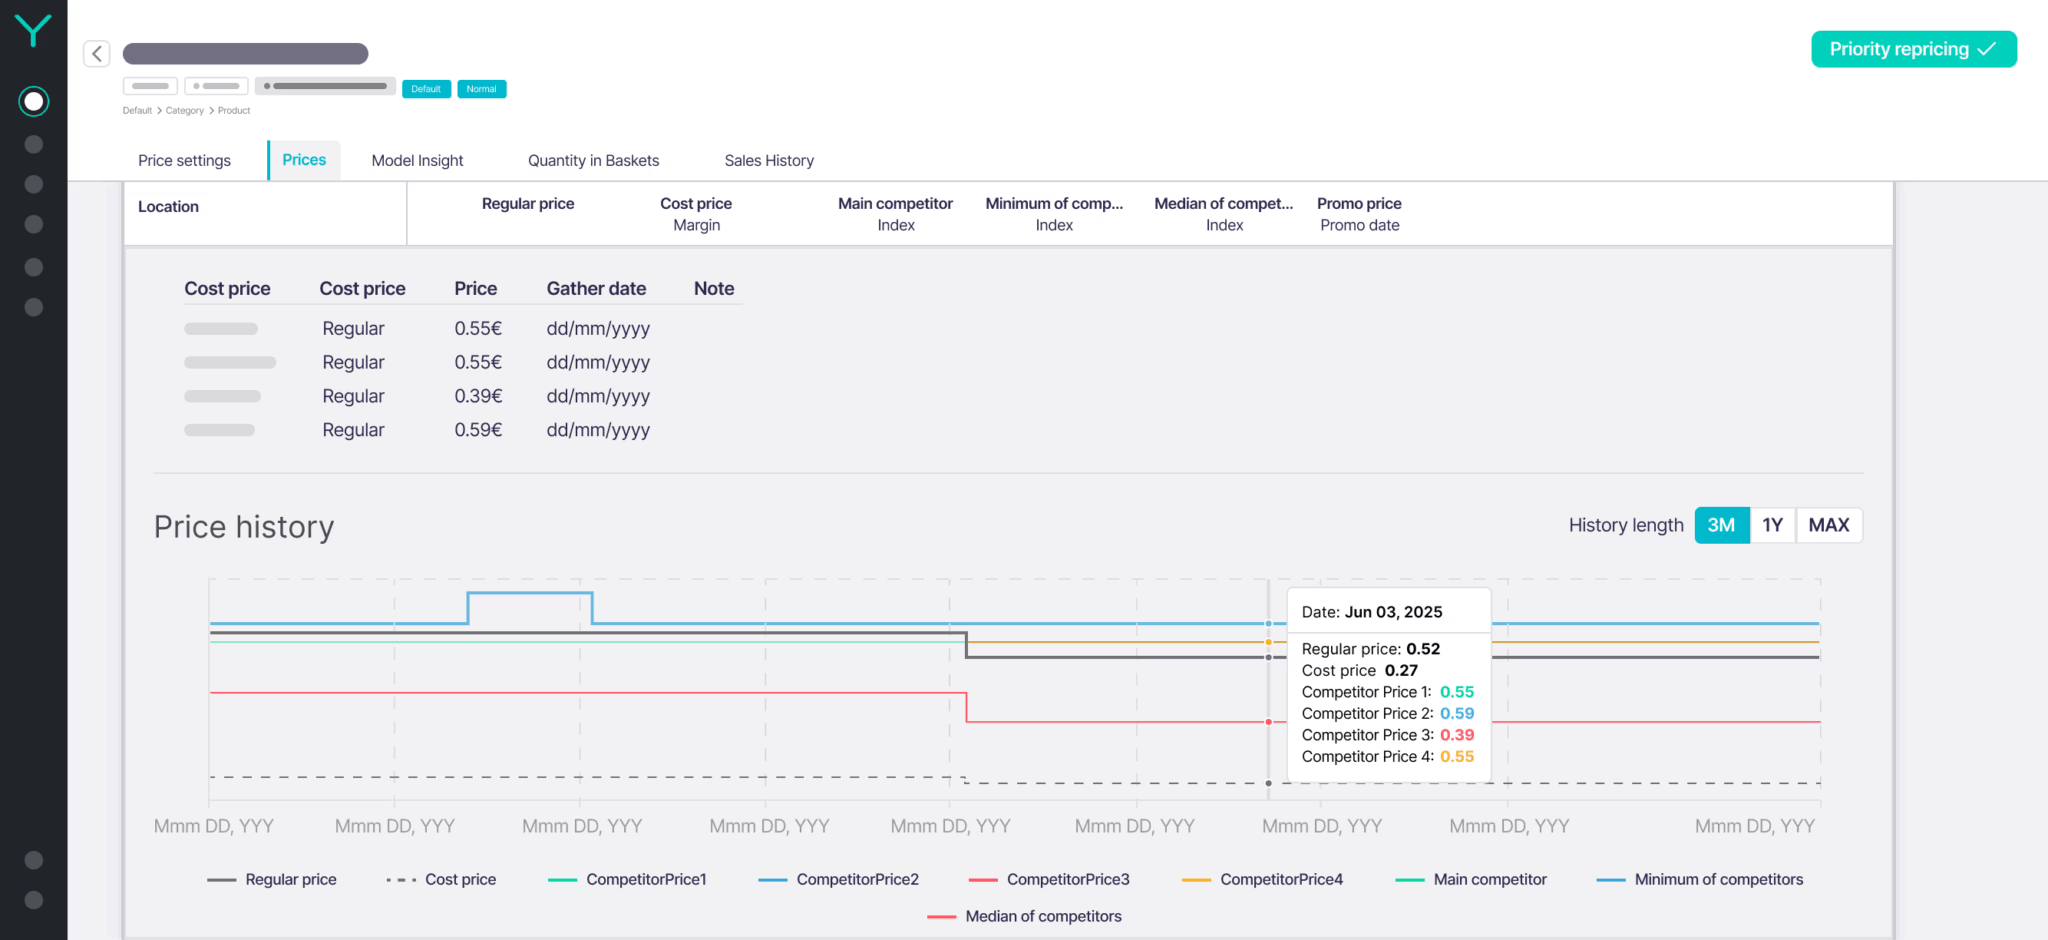Click the Default tag badge
2048x940 pixels.
point(426,89)
